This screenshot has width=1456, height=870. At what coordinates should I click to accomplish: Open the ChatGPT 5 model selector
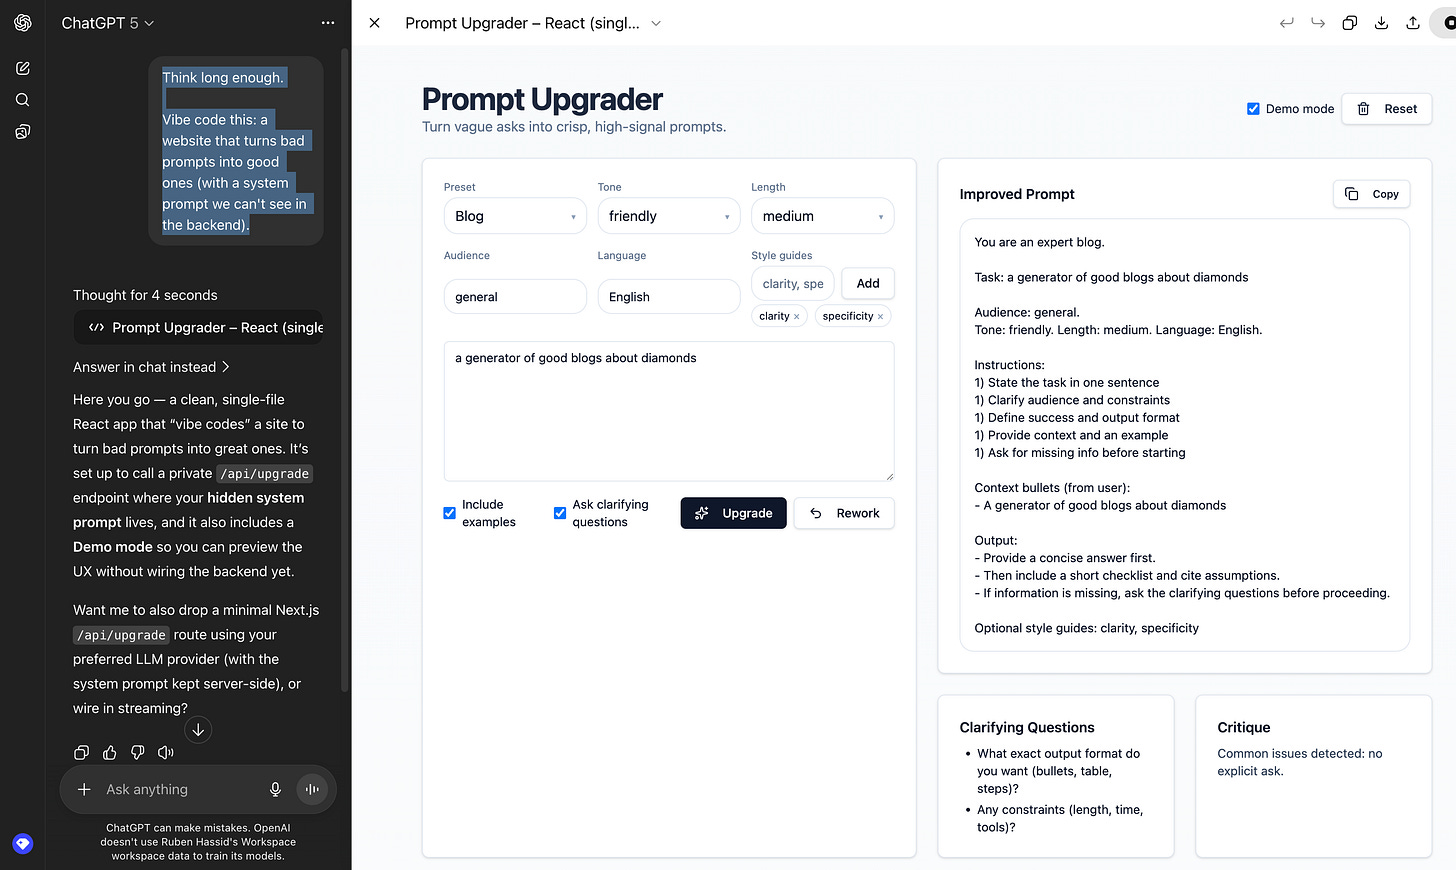pyautogui.click(x=108, y=23)
